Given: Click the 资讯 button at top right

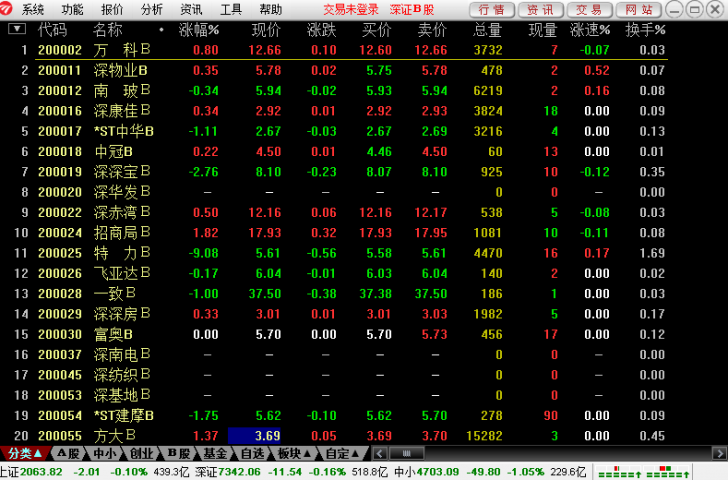Looking at the screenshot, I should [x=541, y=9].
